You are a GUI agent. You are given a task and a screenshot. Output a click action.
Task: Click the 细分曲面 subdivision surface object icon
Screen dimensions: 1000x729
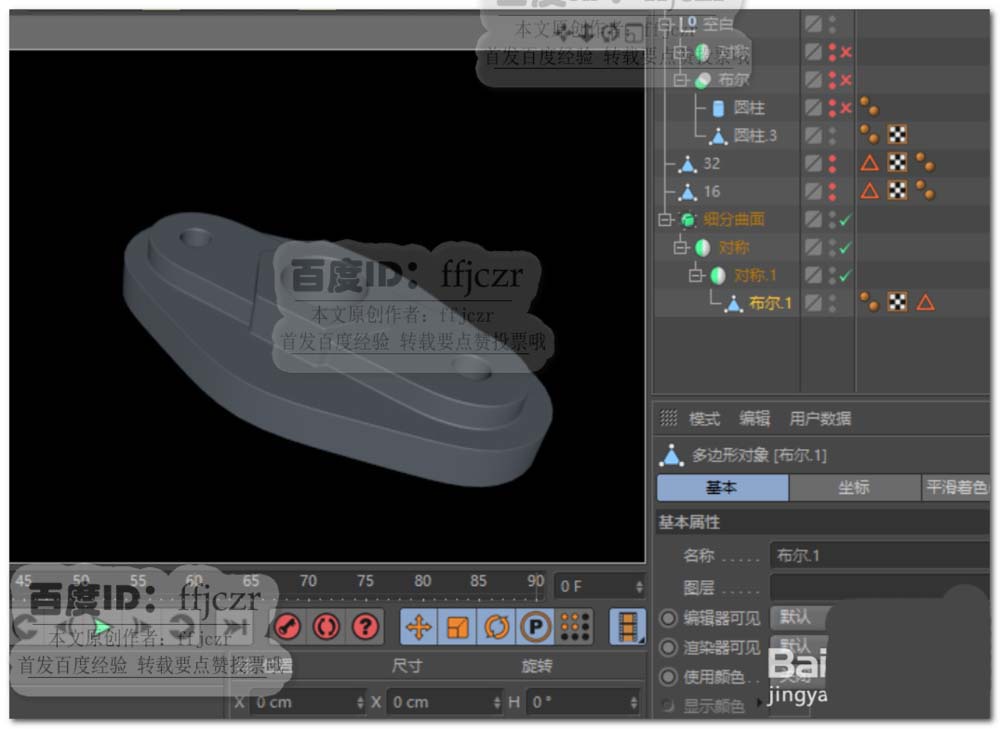[688, 219]
